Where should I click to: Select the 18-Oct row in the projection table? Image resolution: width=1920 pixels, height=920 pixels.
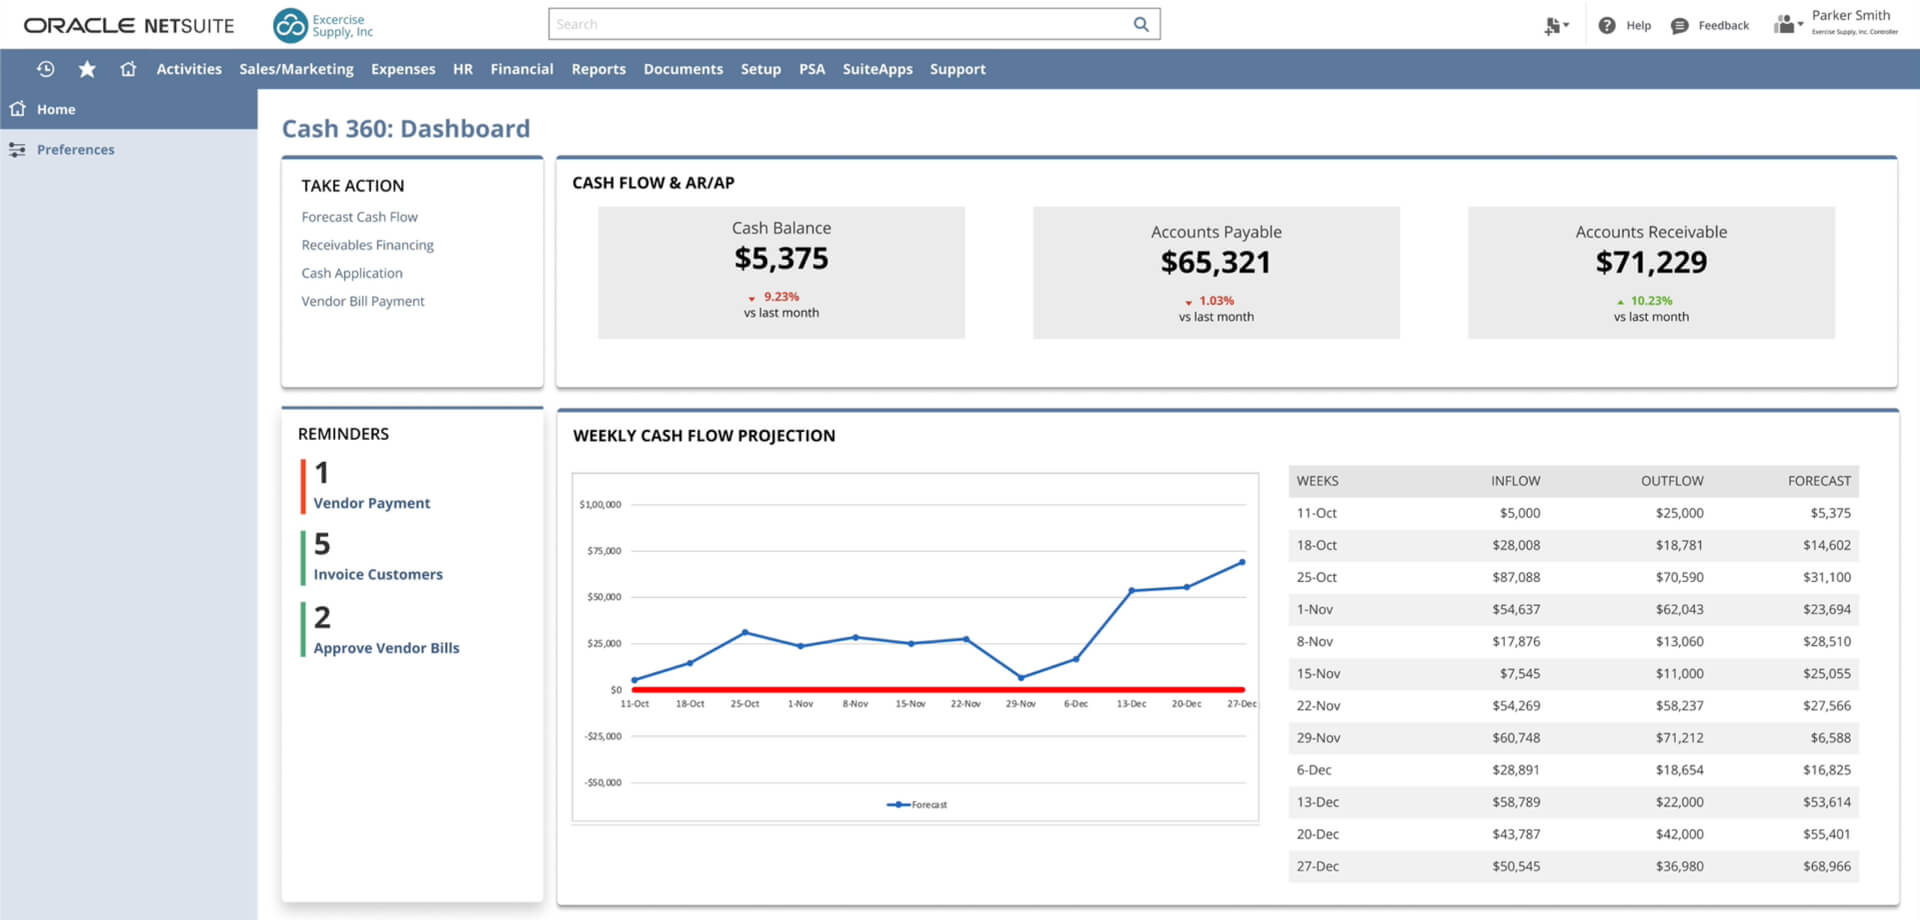[1570, 545]
